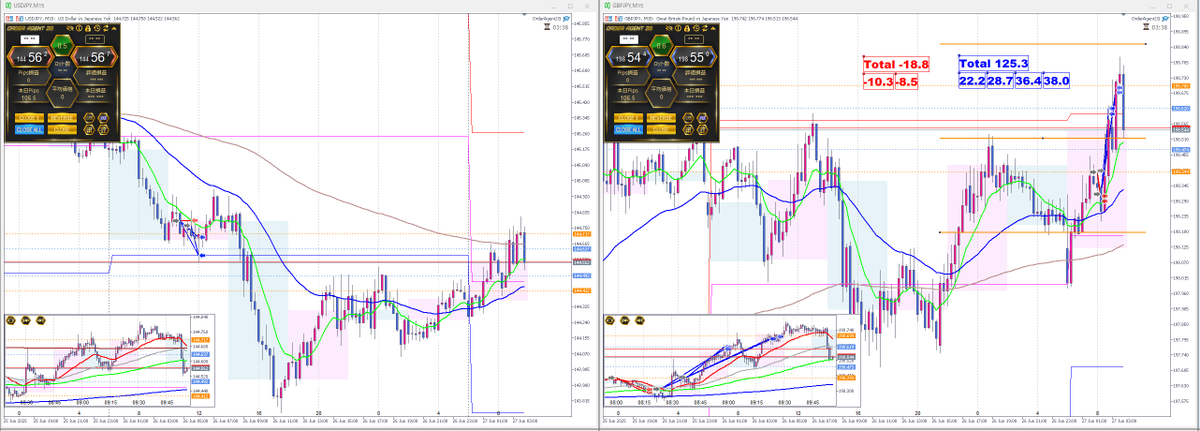Click the white input box above the GBPJPY sell price
This screenshot has height=431, width=1200.
click(x=629, y=40)
